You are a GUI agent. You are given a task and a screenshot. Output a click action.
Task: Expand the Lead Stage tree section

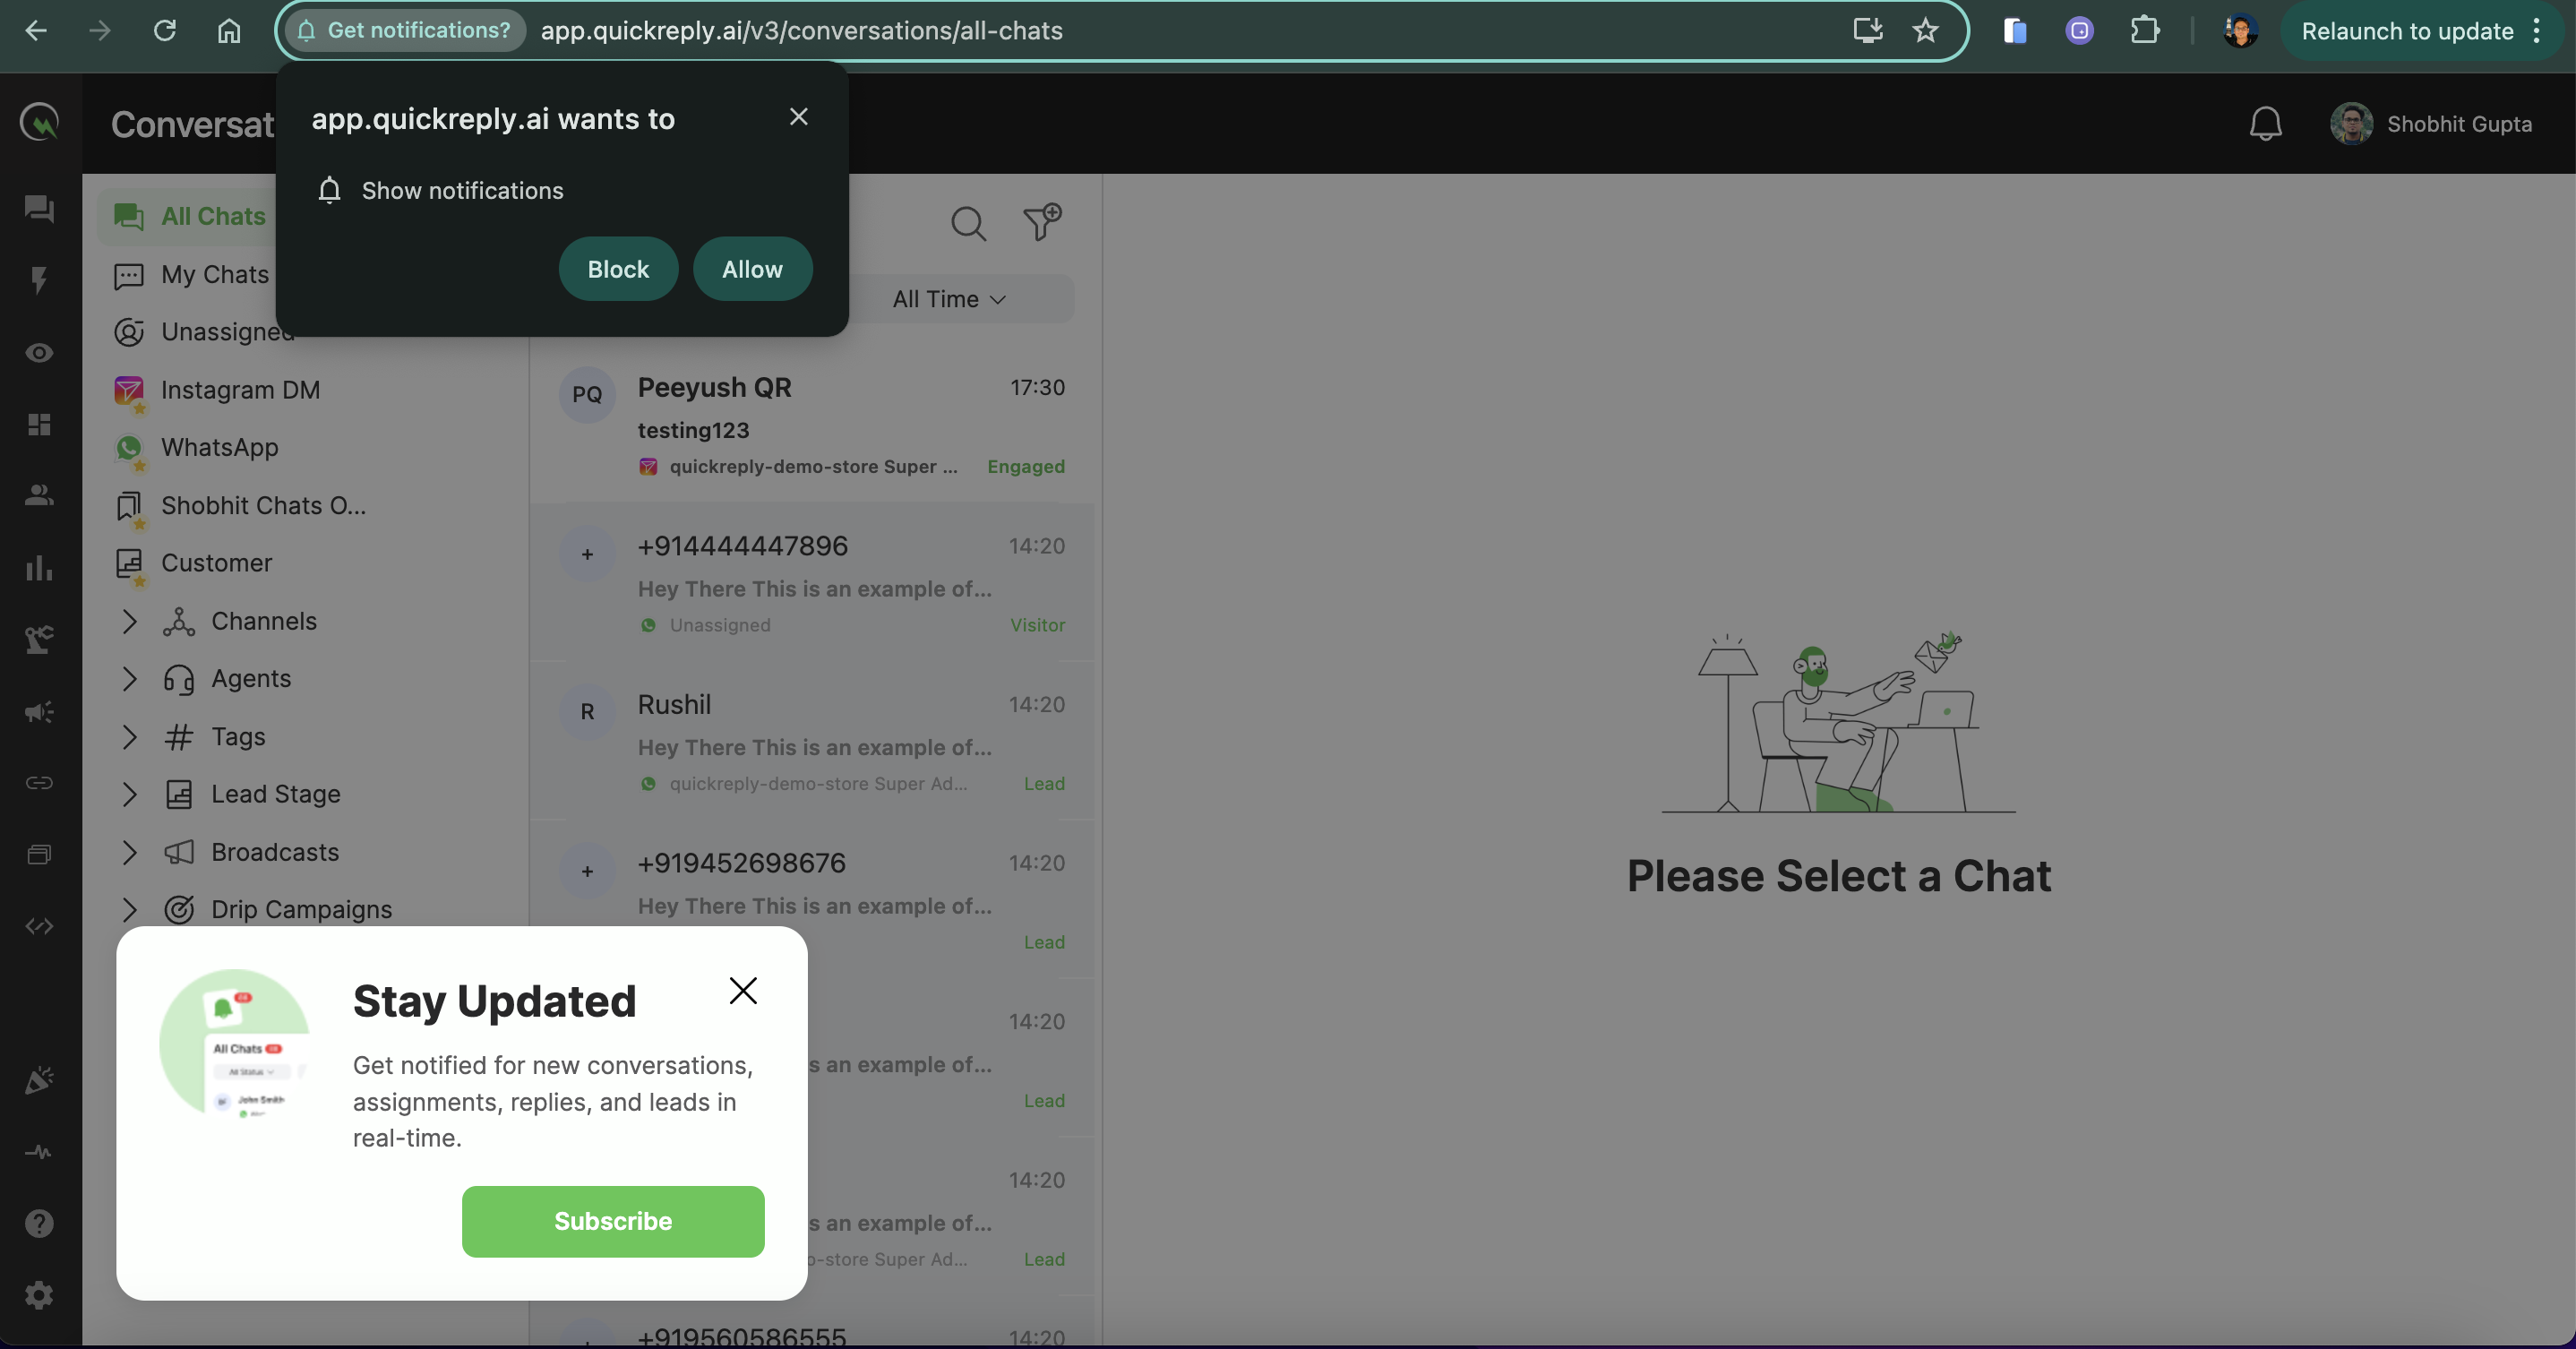click(129, 794)
